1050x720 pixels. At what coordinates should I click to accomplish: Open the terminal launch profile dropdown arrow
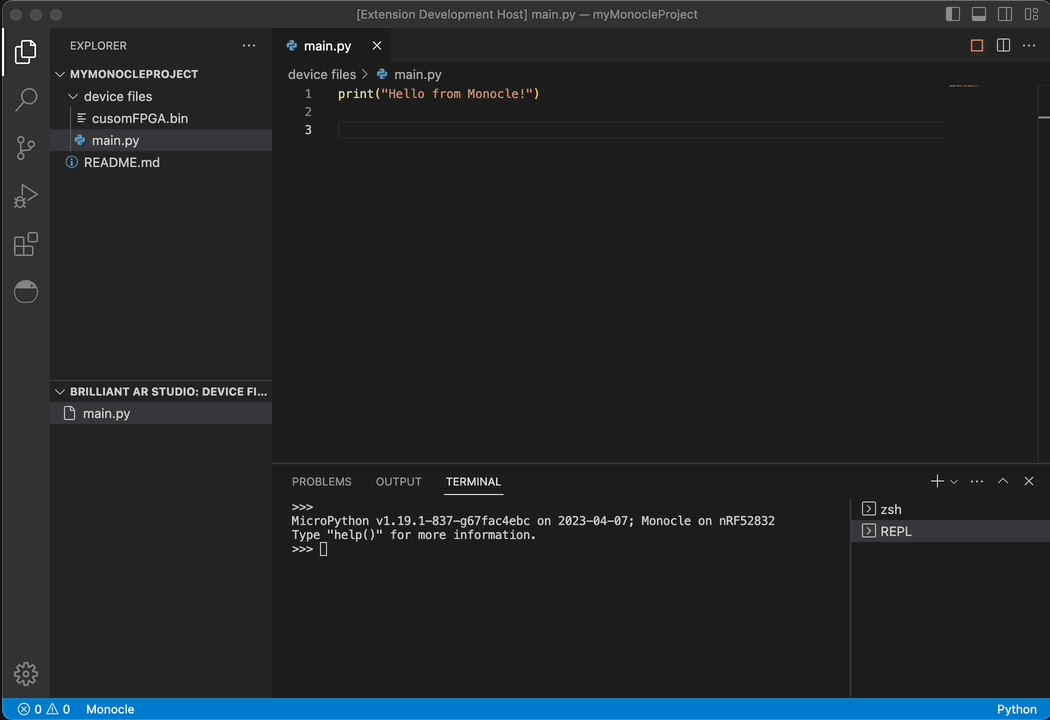pyautogui.click(x=954, y=482)
